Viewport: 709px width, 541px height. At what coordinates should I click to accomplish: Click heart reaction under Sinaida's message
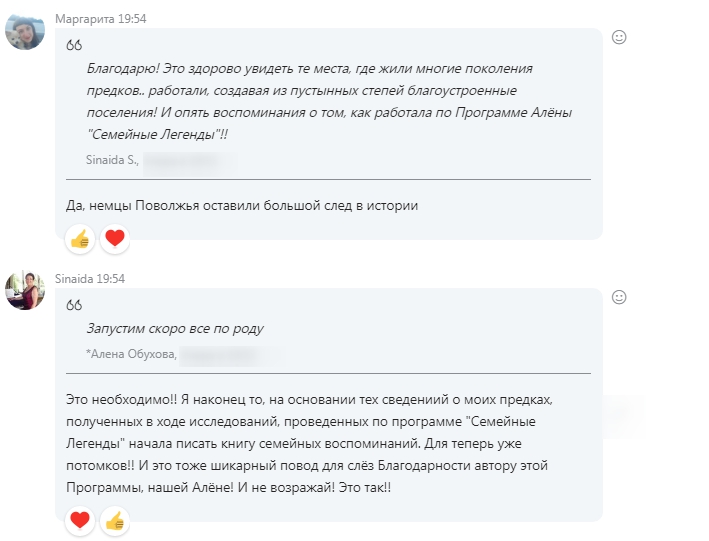tap(80, 520)
